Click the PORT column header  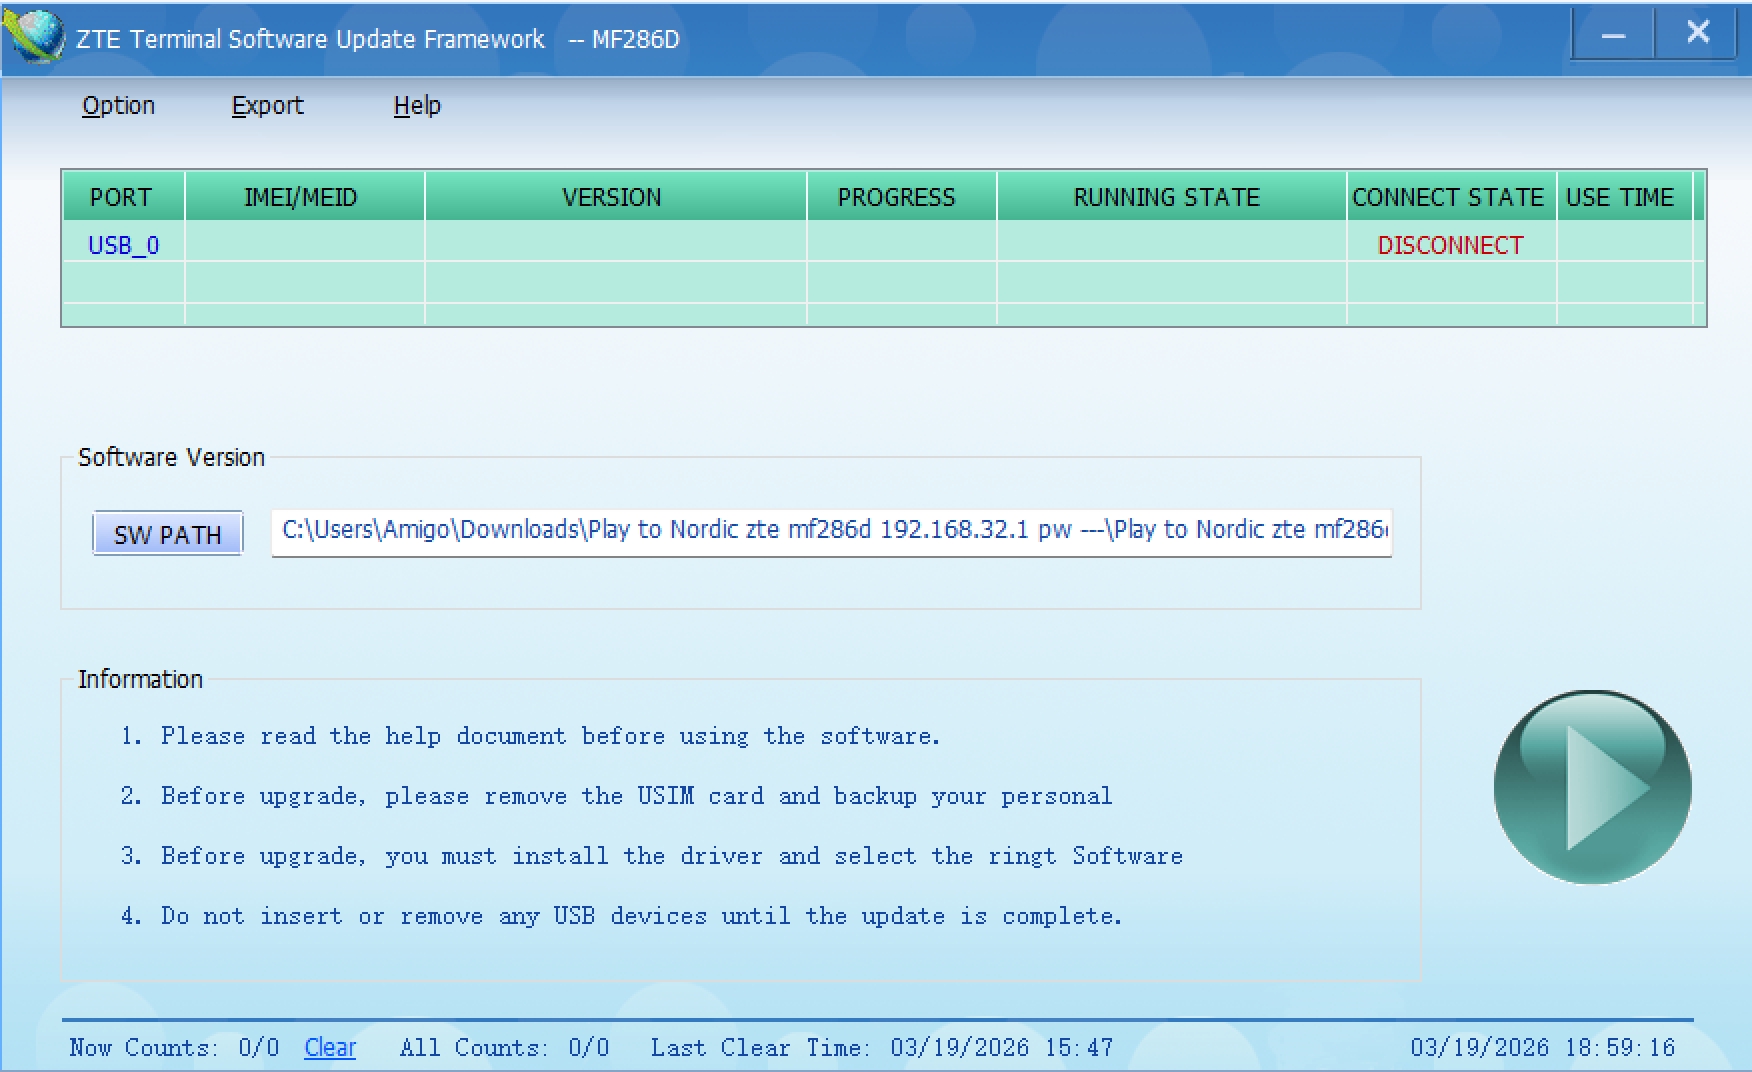(x=121, y=197)
